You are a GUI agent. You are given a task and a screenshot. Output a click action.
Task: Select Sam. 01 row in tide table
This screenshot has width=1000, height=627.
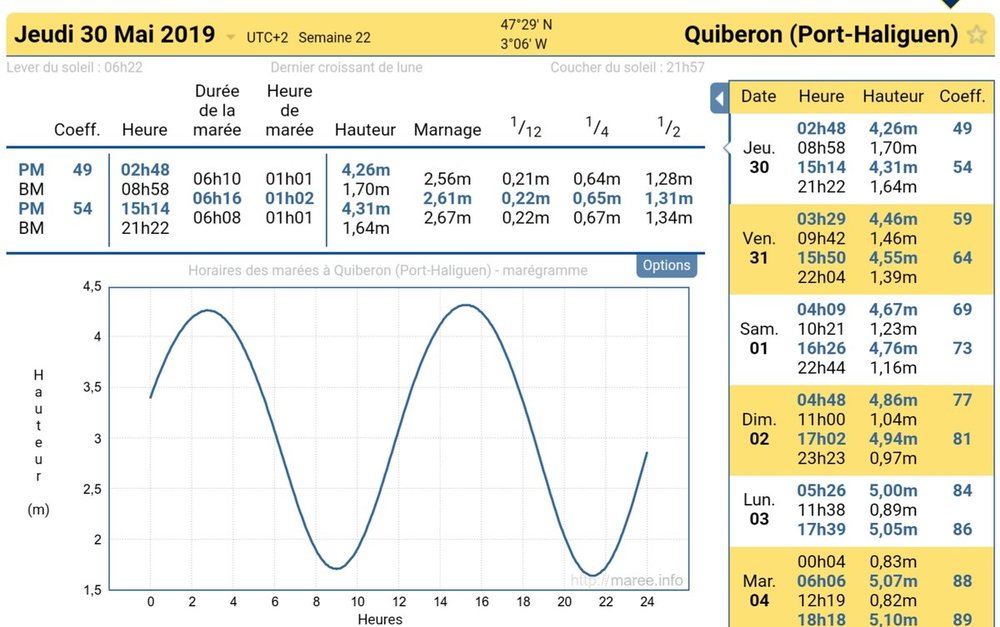tap(862, 339)
